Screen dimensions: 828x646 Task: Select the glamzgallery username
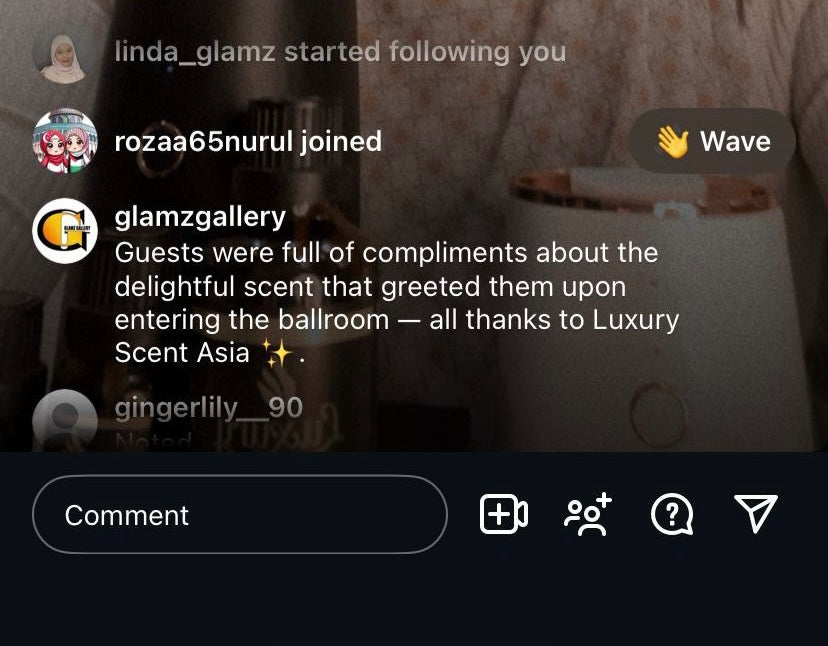200,217
